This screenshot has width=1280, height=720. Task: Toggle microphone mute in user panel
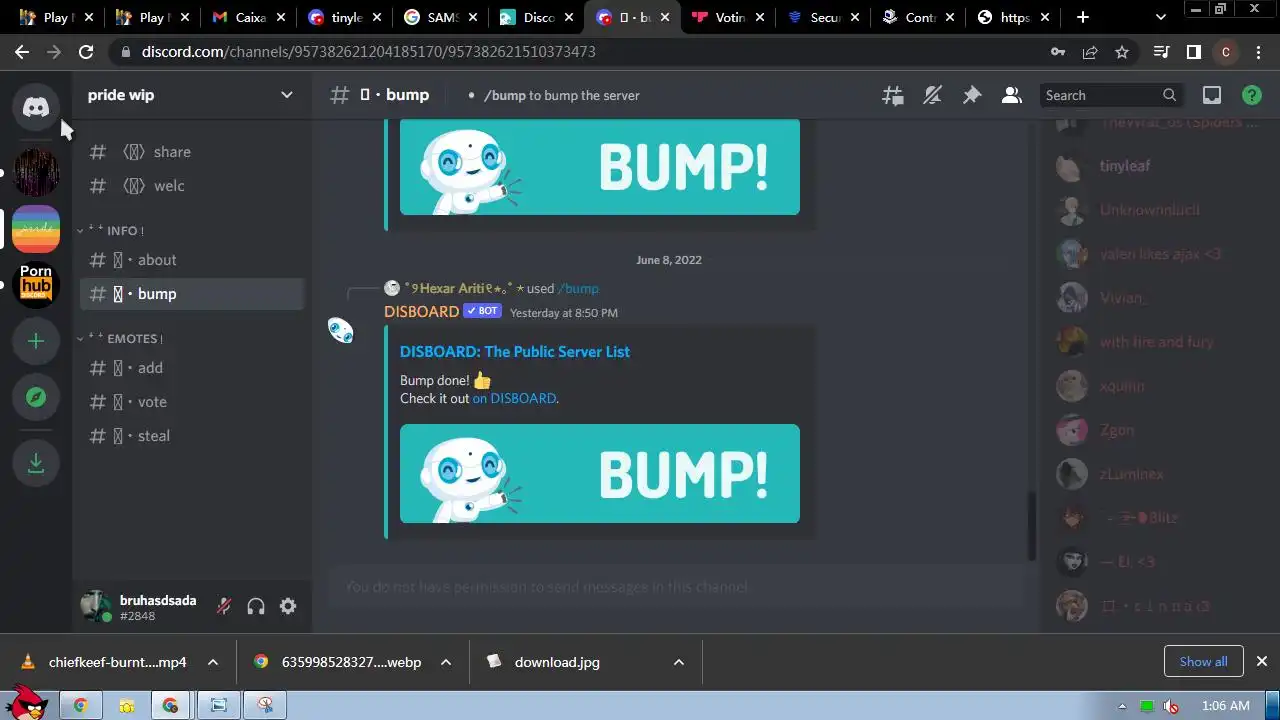(224, 606)
